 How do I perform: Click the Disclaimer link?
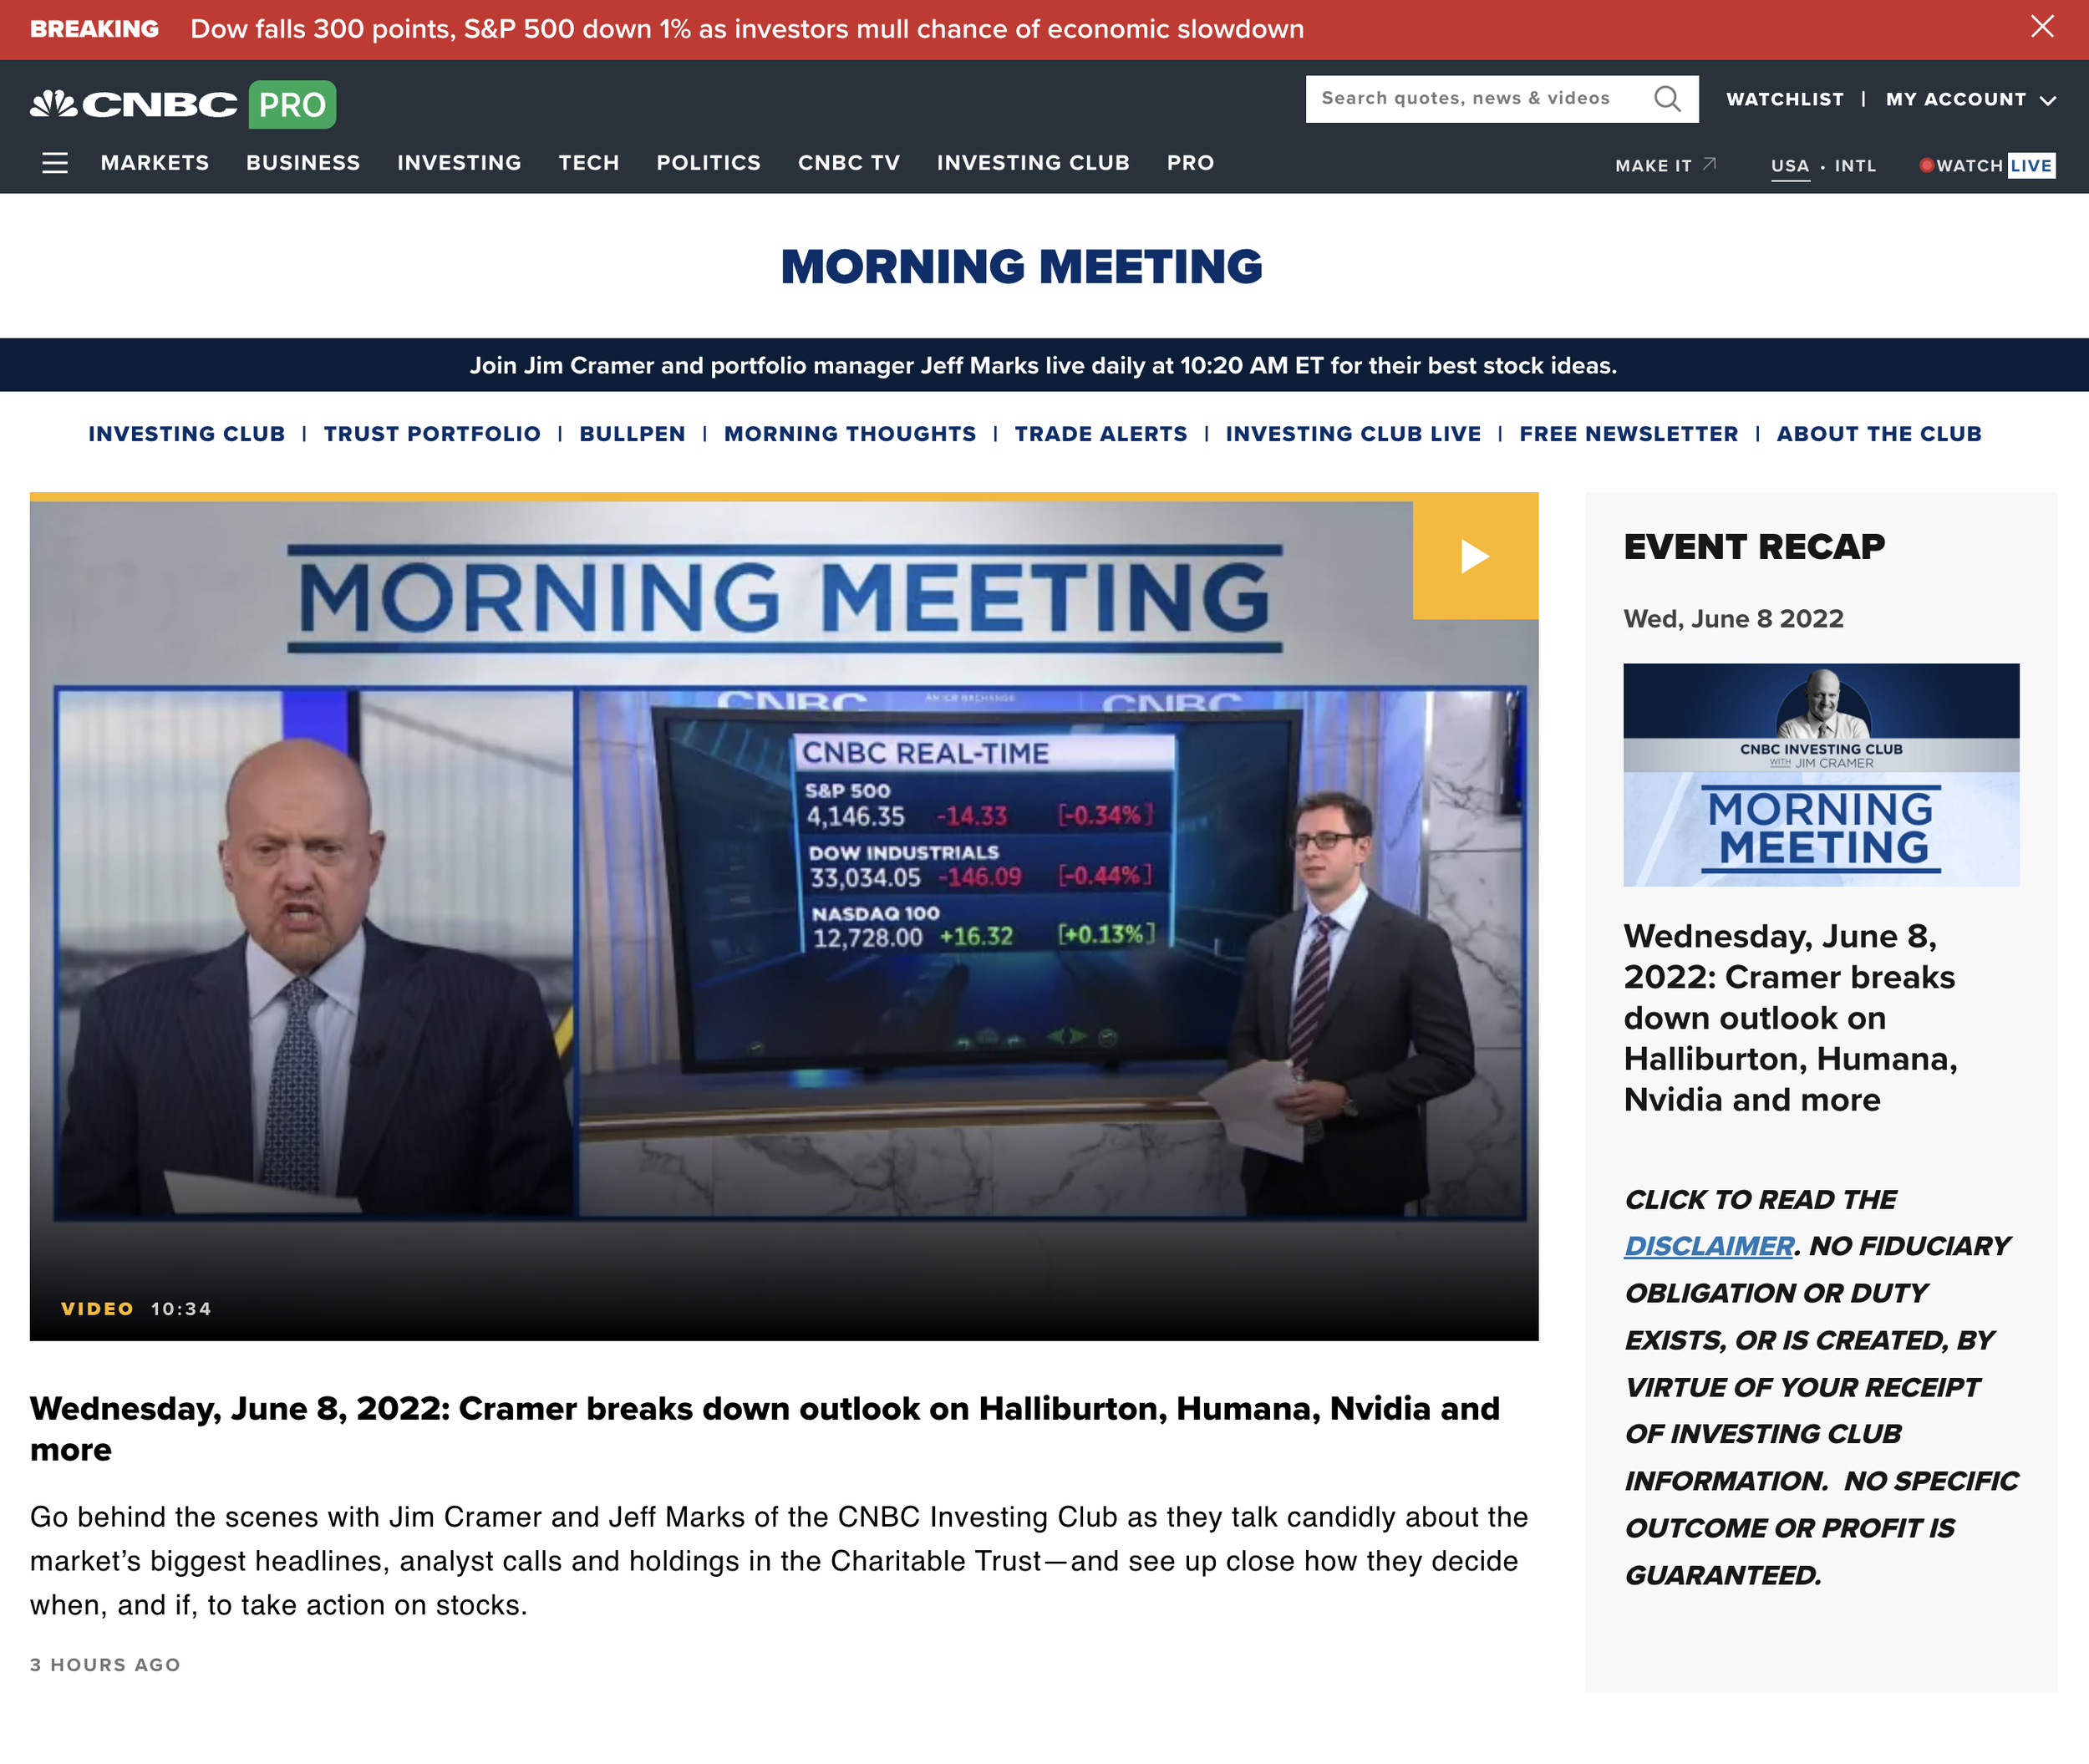click(x=1708, y=1246)
